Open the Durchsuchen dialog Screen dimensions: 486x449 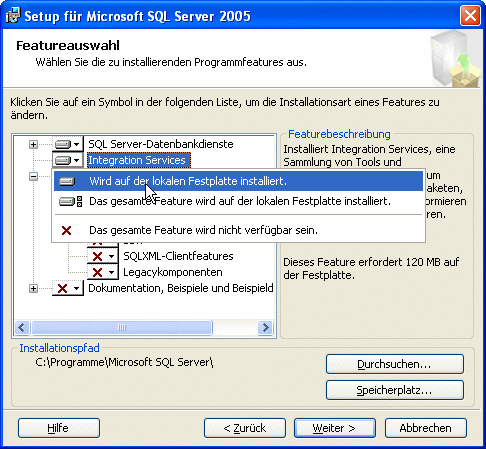(x=395, y=364)
